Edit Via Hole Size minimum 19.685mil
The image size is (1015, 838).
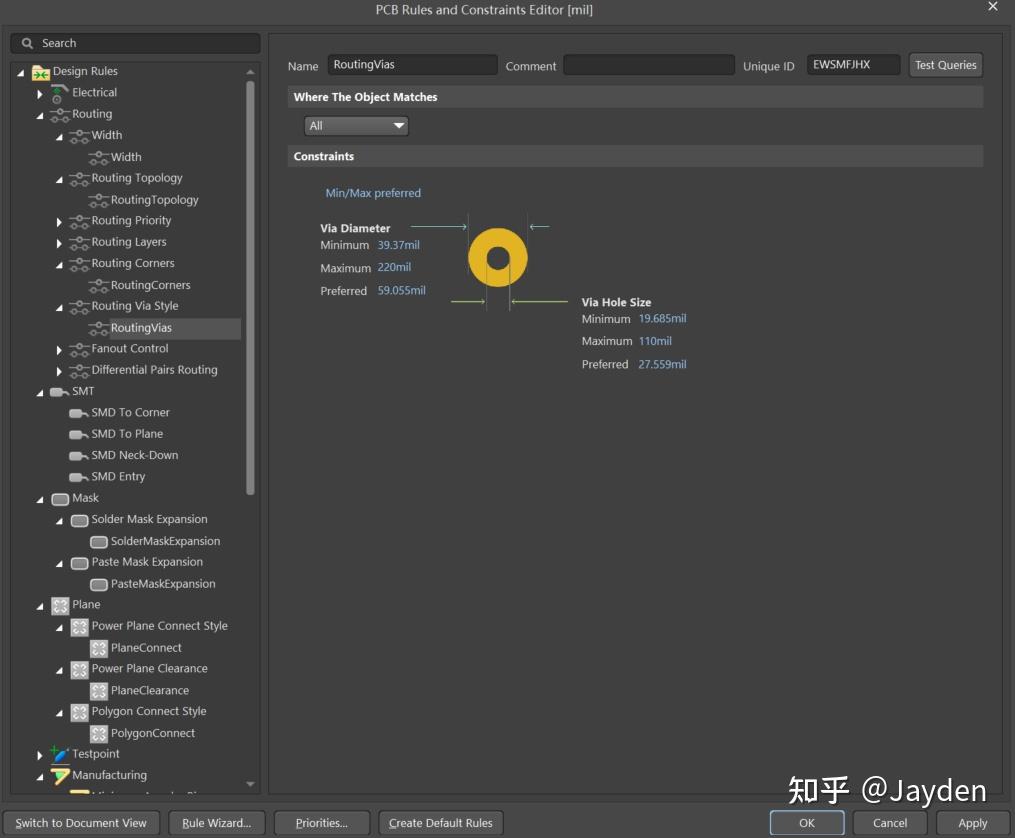click(662, 318)
